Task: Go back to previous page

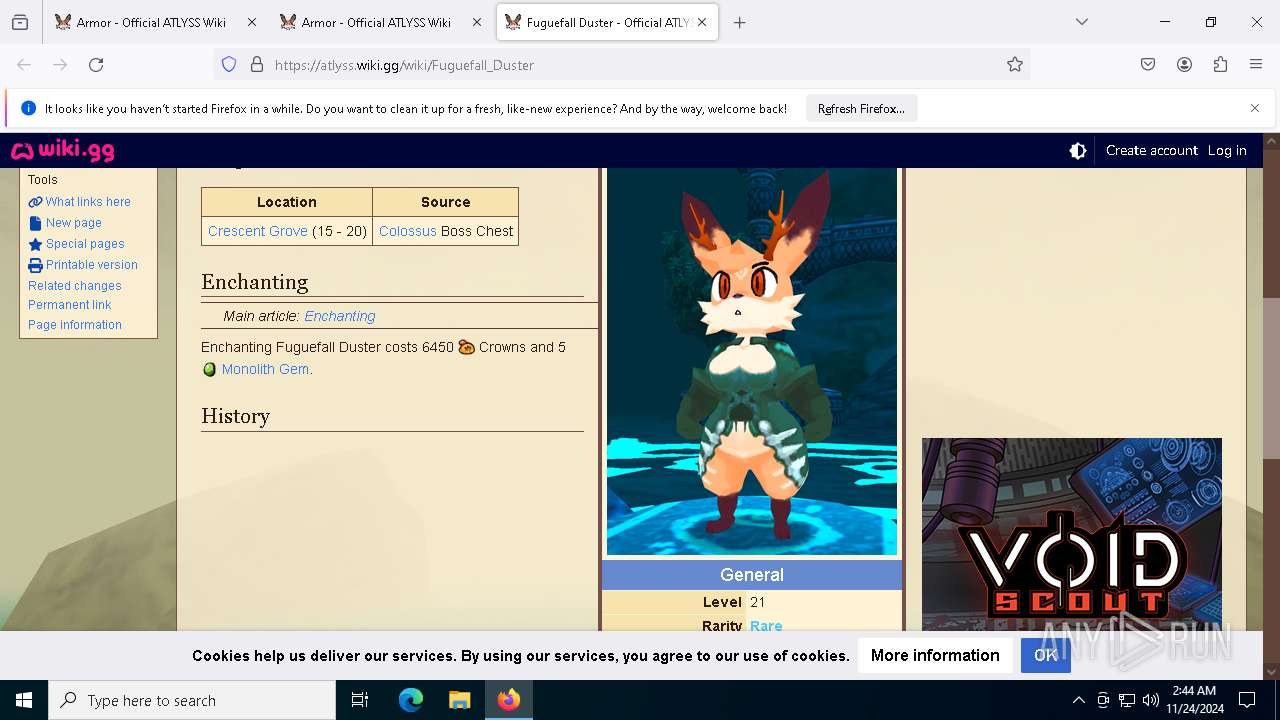Action: (24, 64)
